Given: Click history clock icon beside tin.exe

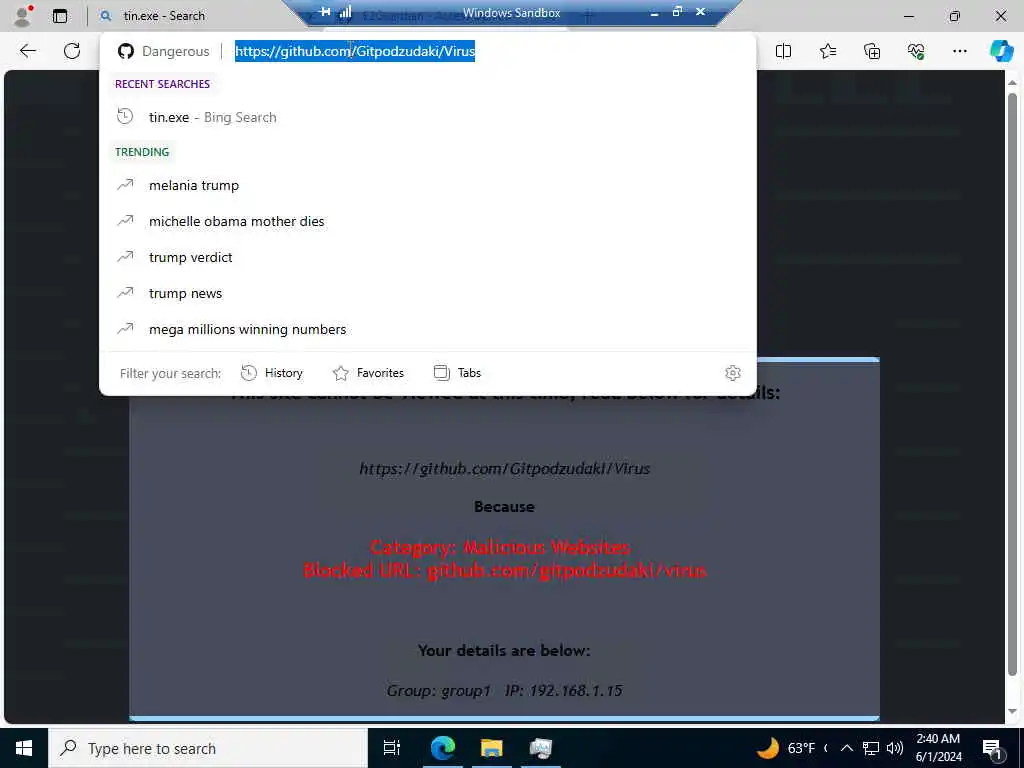Looking at the screenshot, I should pos(125,117).
